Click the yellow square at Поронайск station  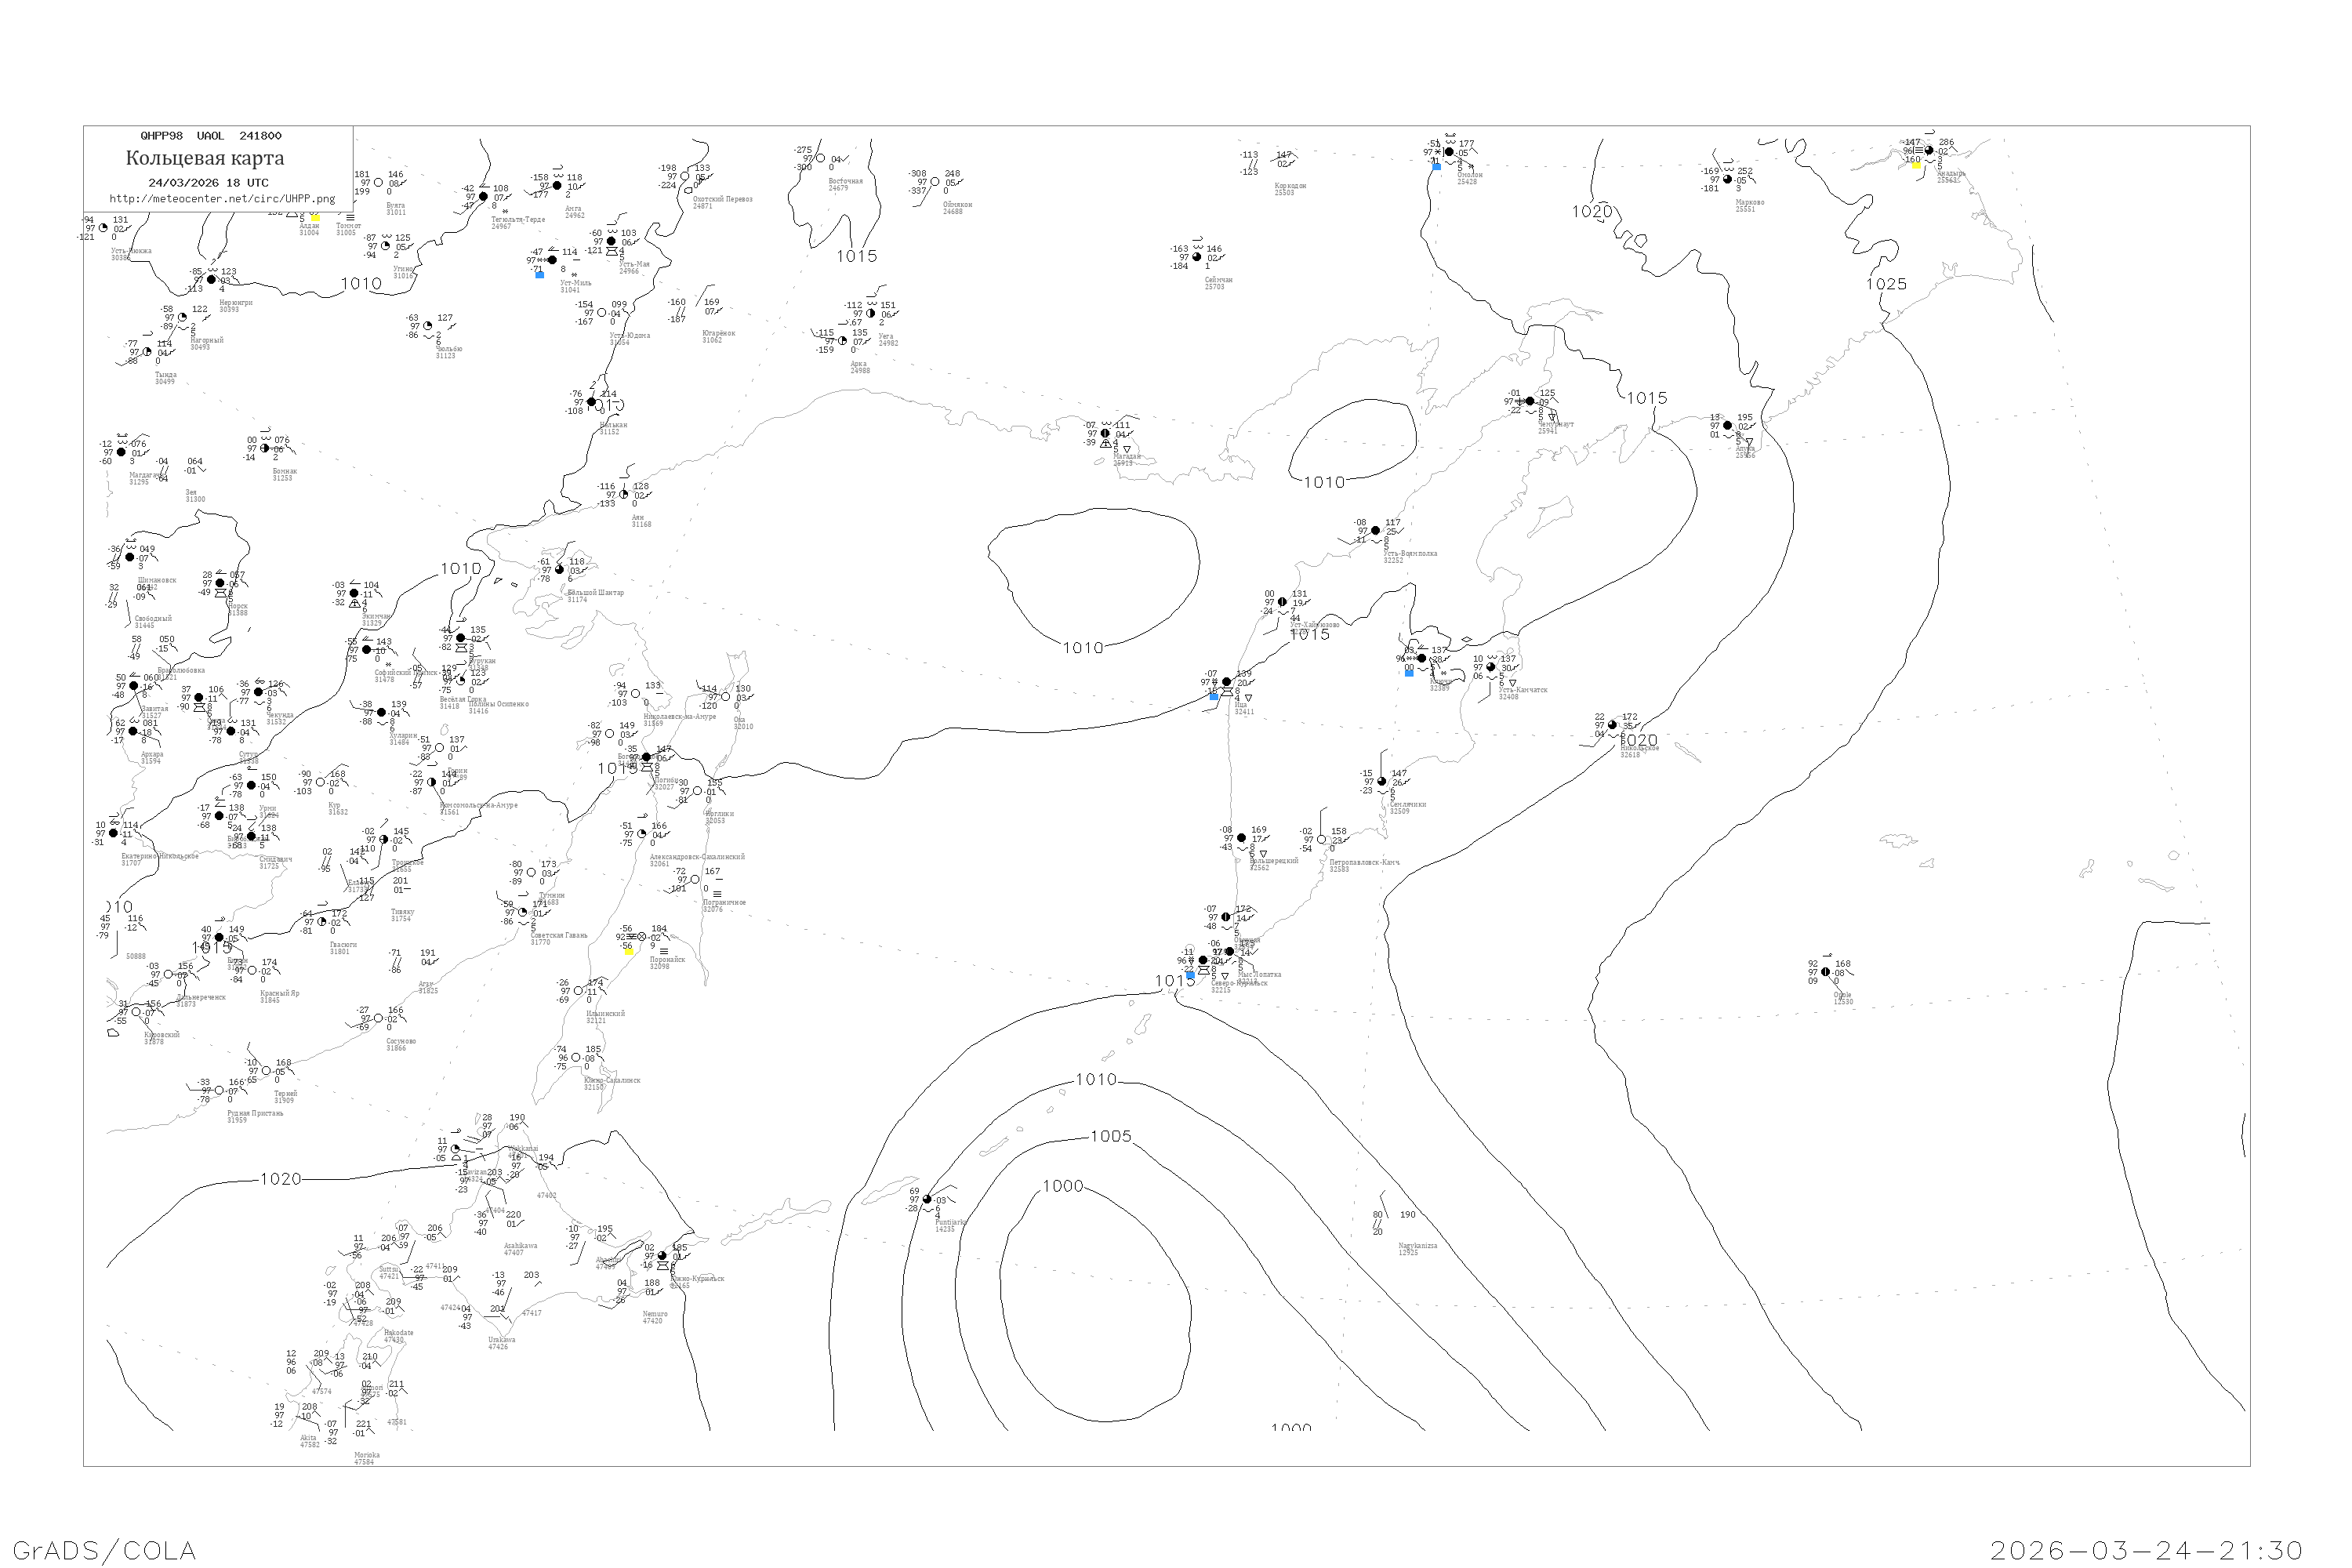(629, 952)
